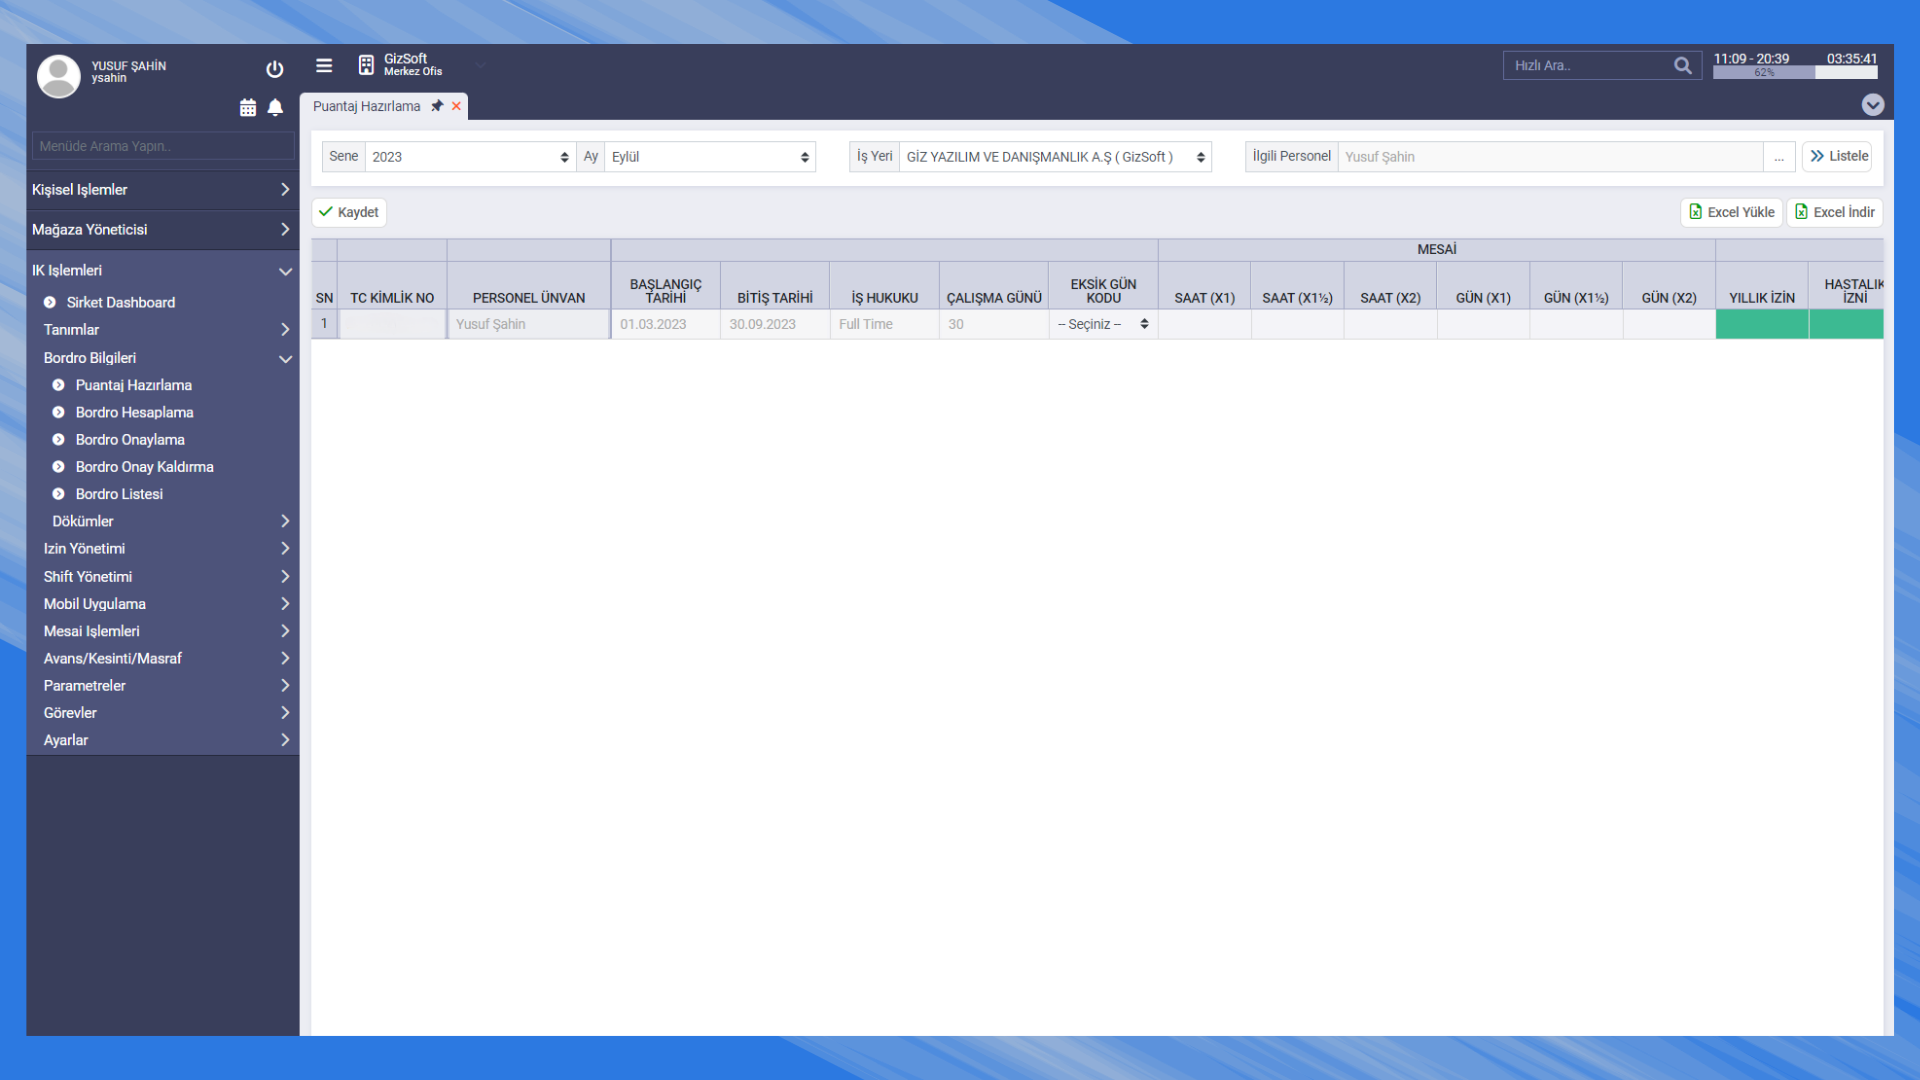This screenshot has height=1080, width=1920.
Task: Click the Çalışma Günü 30 cell
Action: pos(994,324)
